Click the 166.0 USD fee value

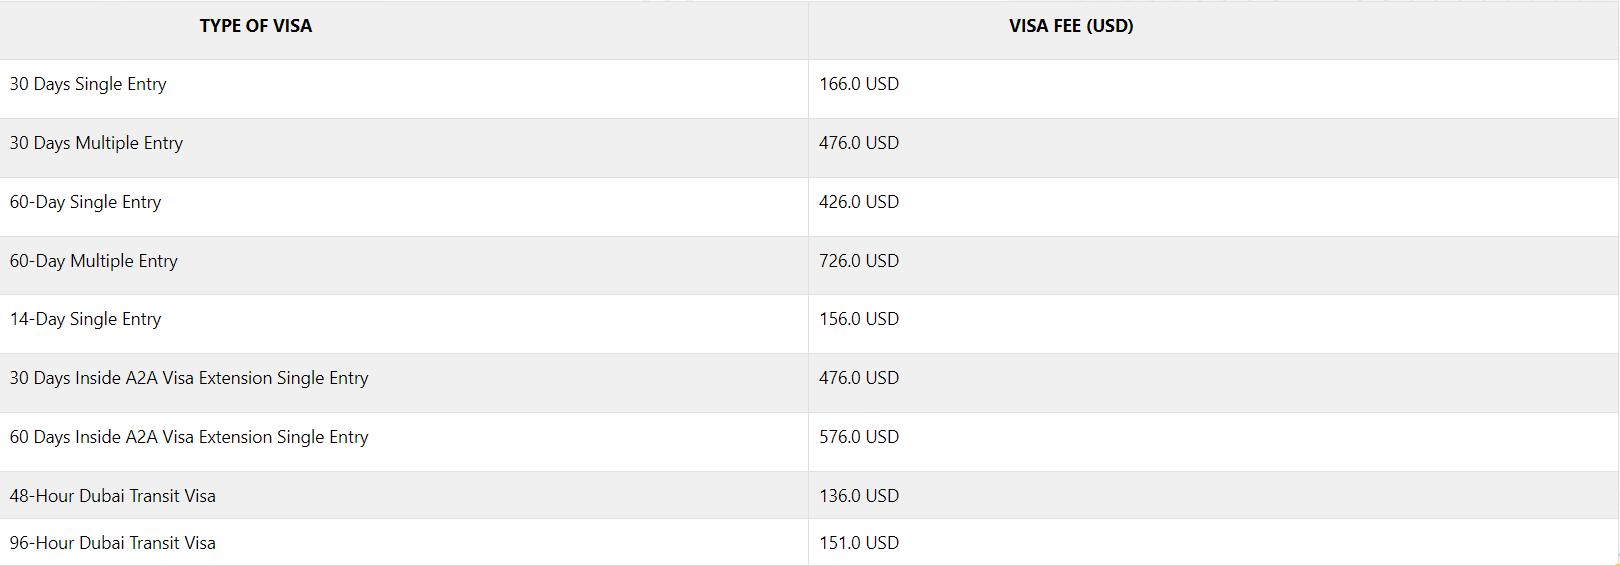pyautogui.click(x=858, y=84)
